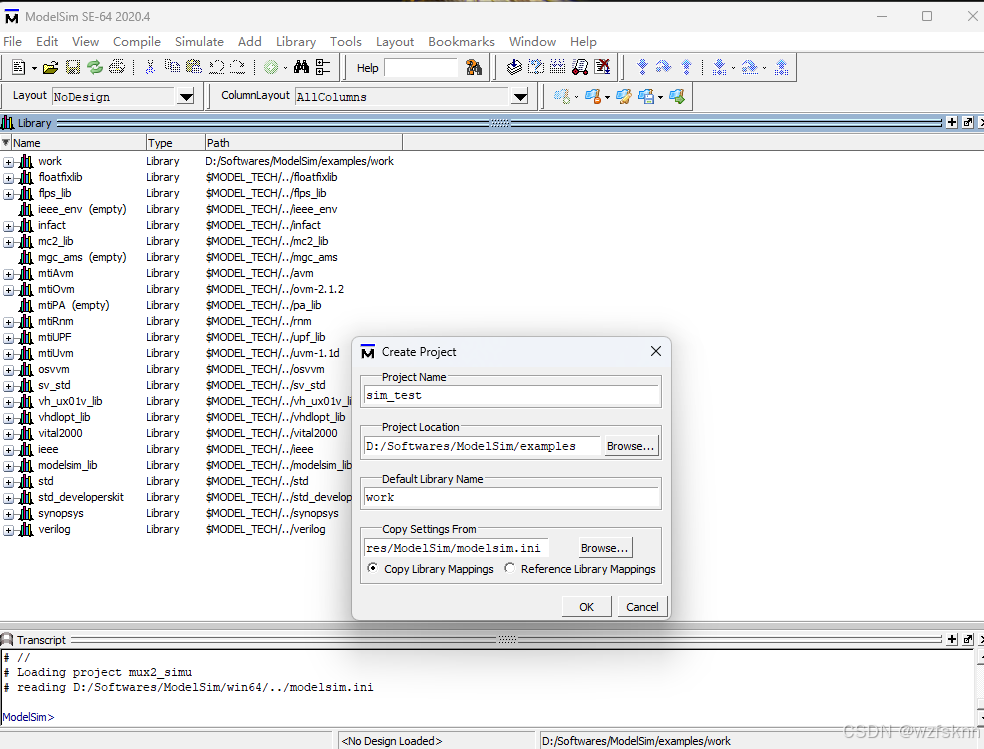Click the Cut scissors icon
The width and height of the screenshot is (984, 749).
(x=150, y=67)
